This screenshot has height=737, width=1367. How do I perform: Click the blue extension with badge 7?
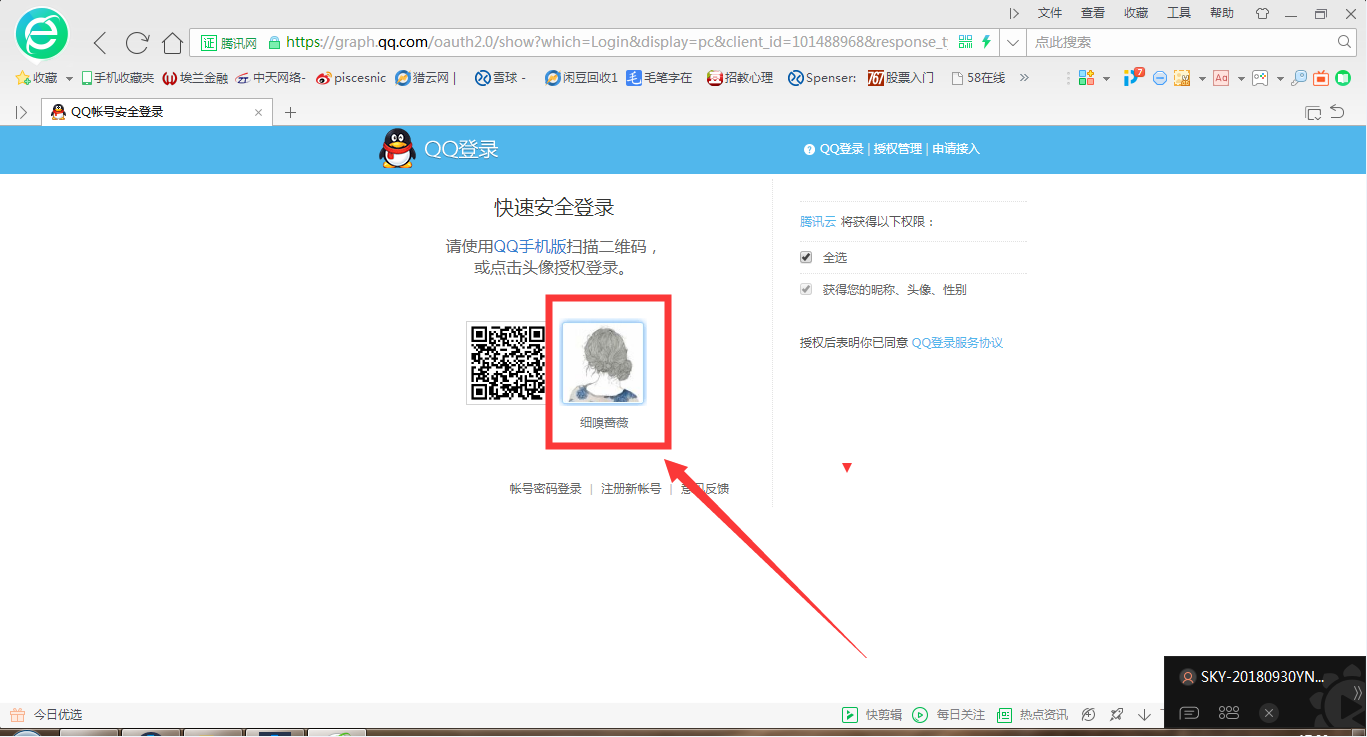pos(1133,77)
